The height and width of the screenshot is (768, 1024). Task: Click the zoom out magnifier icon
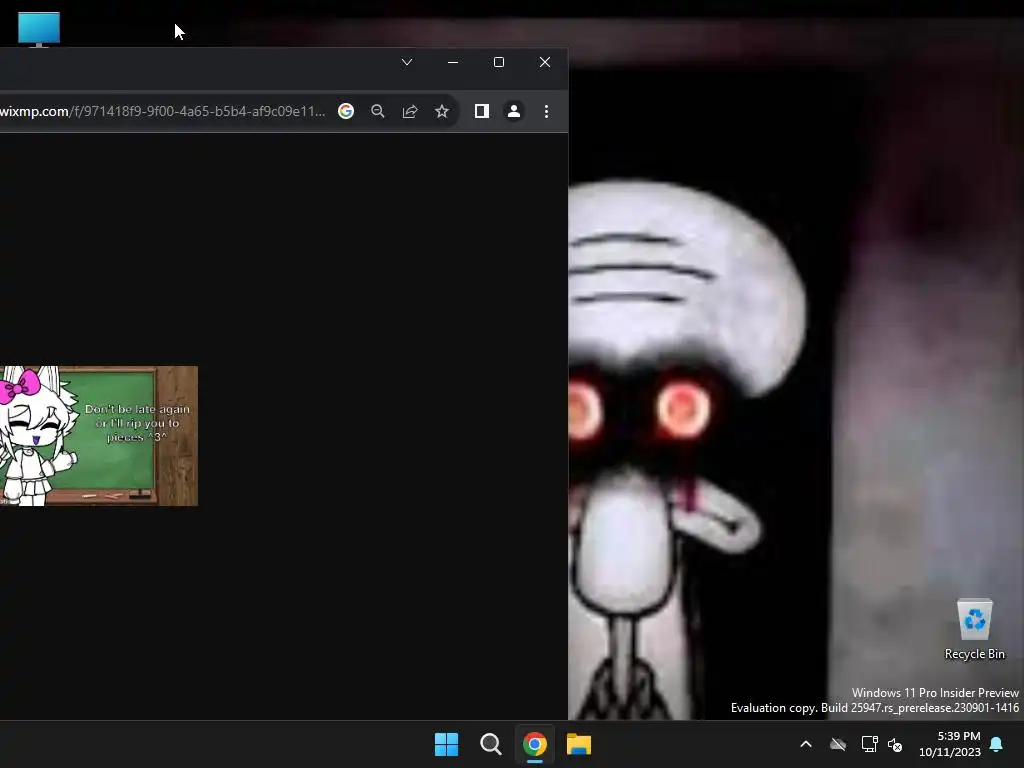tap(377, 111)
